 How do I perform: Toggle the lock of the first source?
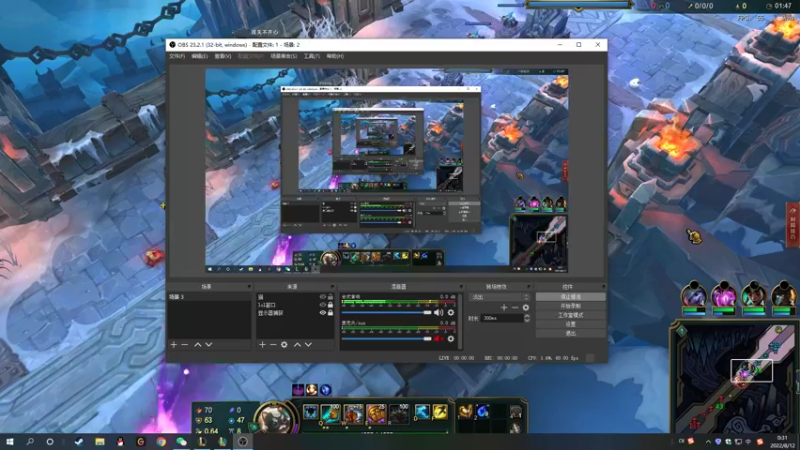[x=330, y=296]
